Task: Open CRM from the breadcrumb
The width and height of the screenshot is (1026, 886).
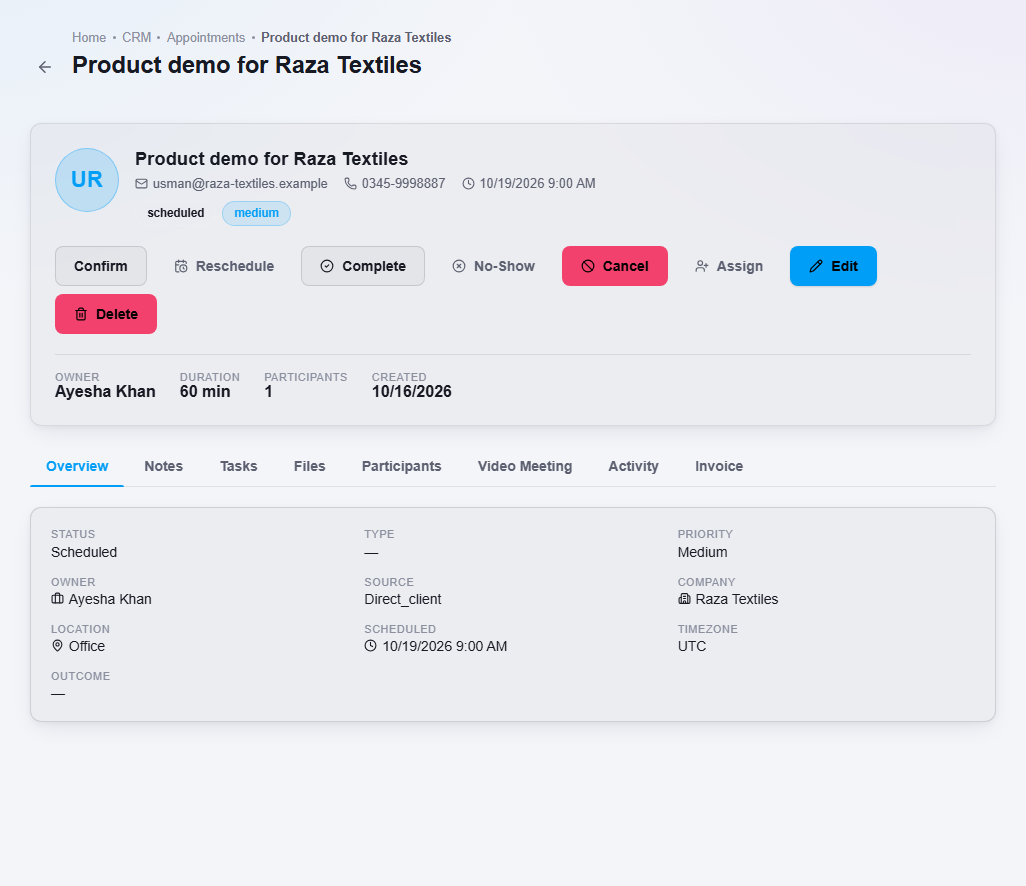Action: (x=137, y=38)
